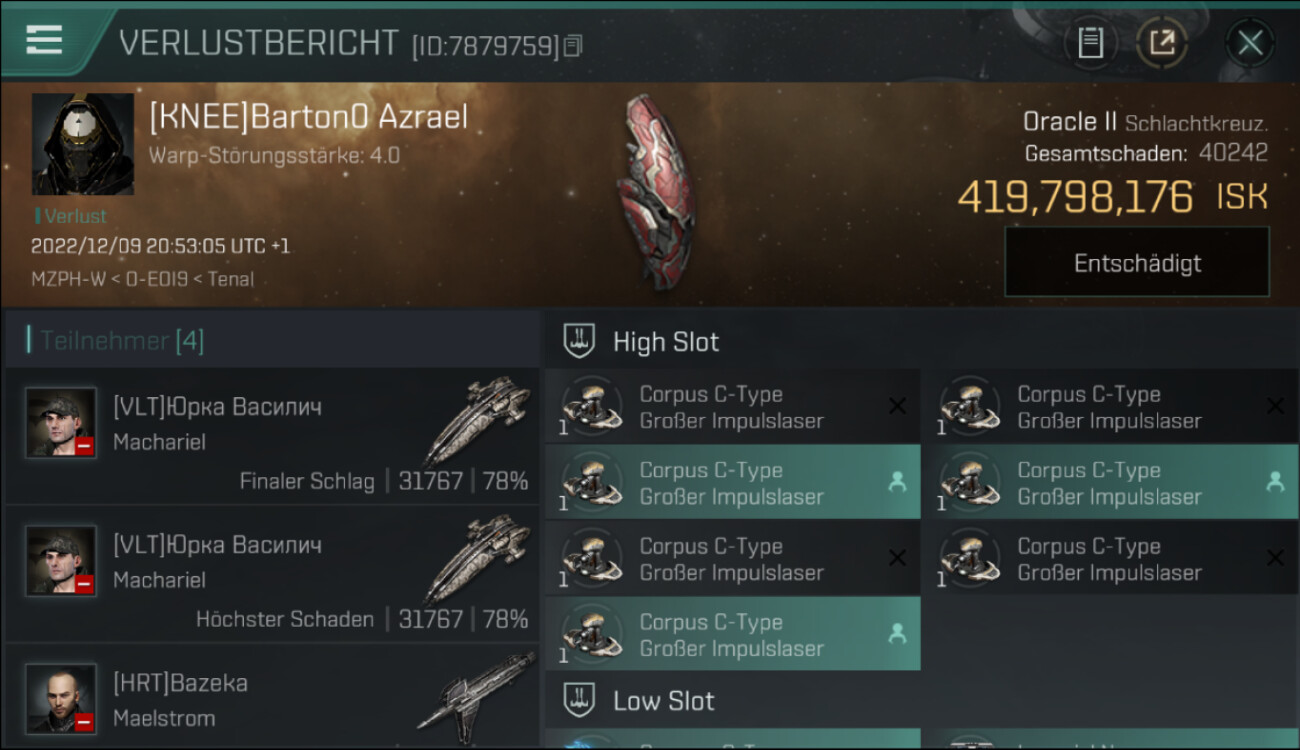Click person icon on second-row left laser

[897, 482]
